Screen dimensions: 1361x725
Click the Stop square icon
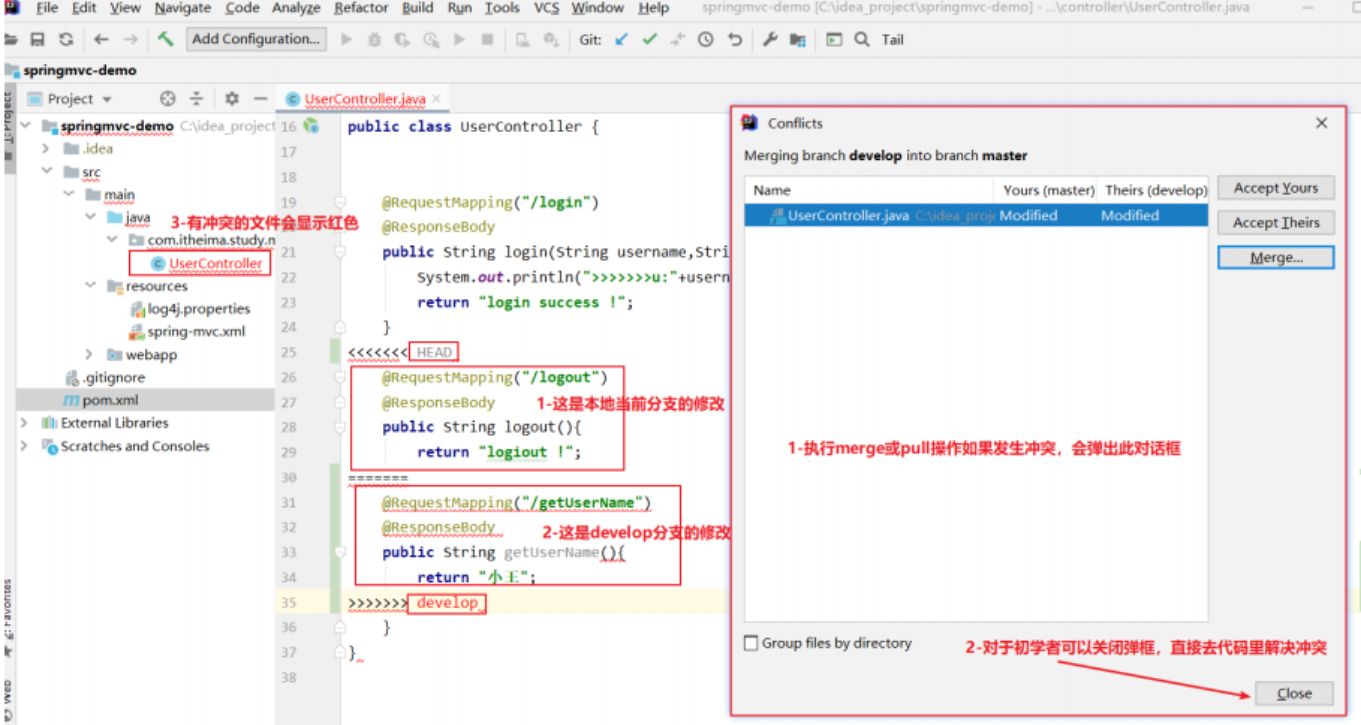pyautogui.click(x=488, y=40)
